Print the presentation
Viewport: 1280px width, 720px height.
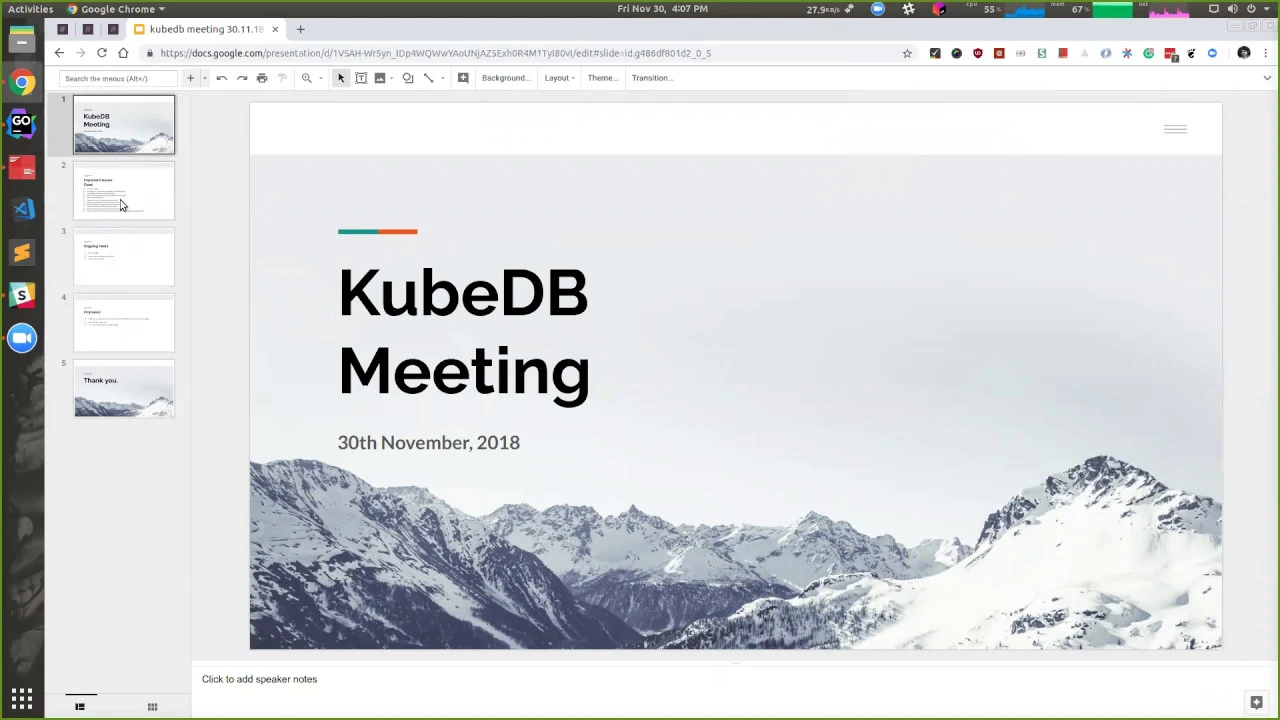pos(262,78)
